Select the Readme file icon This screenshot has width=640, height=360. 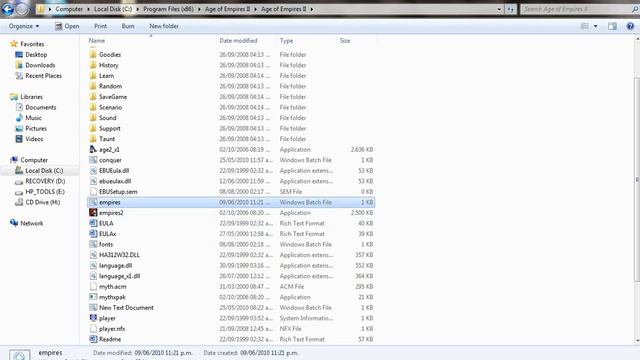[x=93, y=339]
